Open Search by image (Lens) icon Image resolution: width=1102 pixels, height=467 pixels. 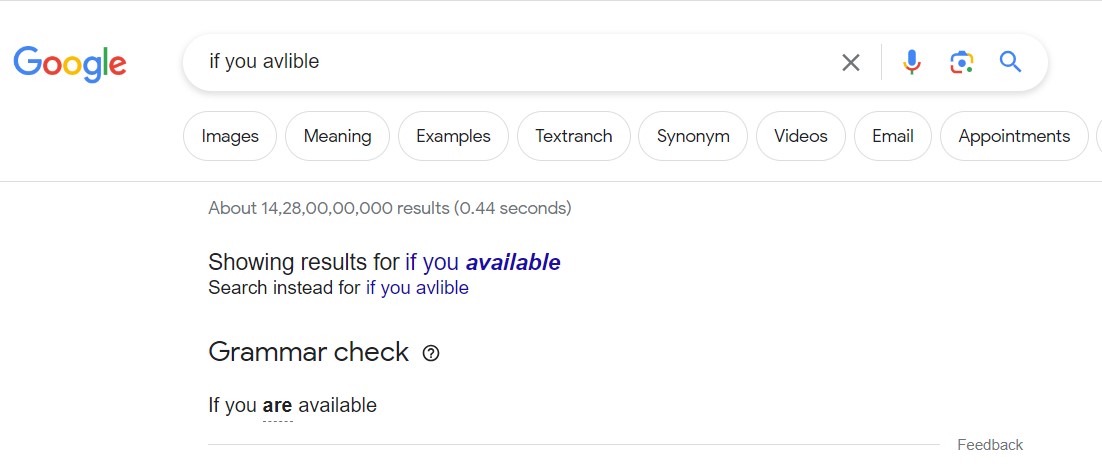961,62
